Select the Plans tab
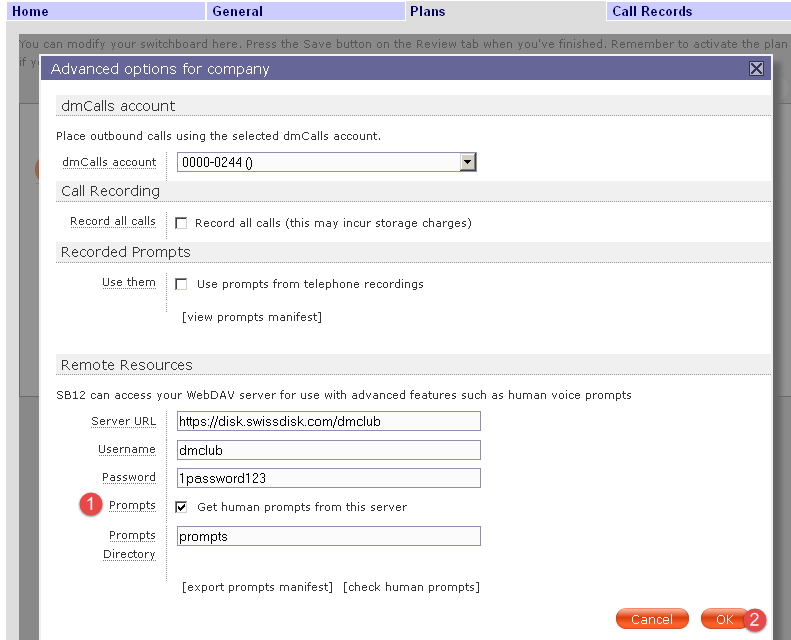The height and width of the screenshot is (640, 791). pyautogui.click(x=505, y=11)
